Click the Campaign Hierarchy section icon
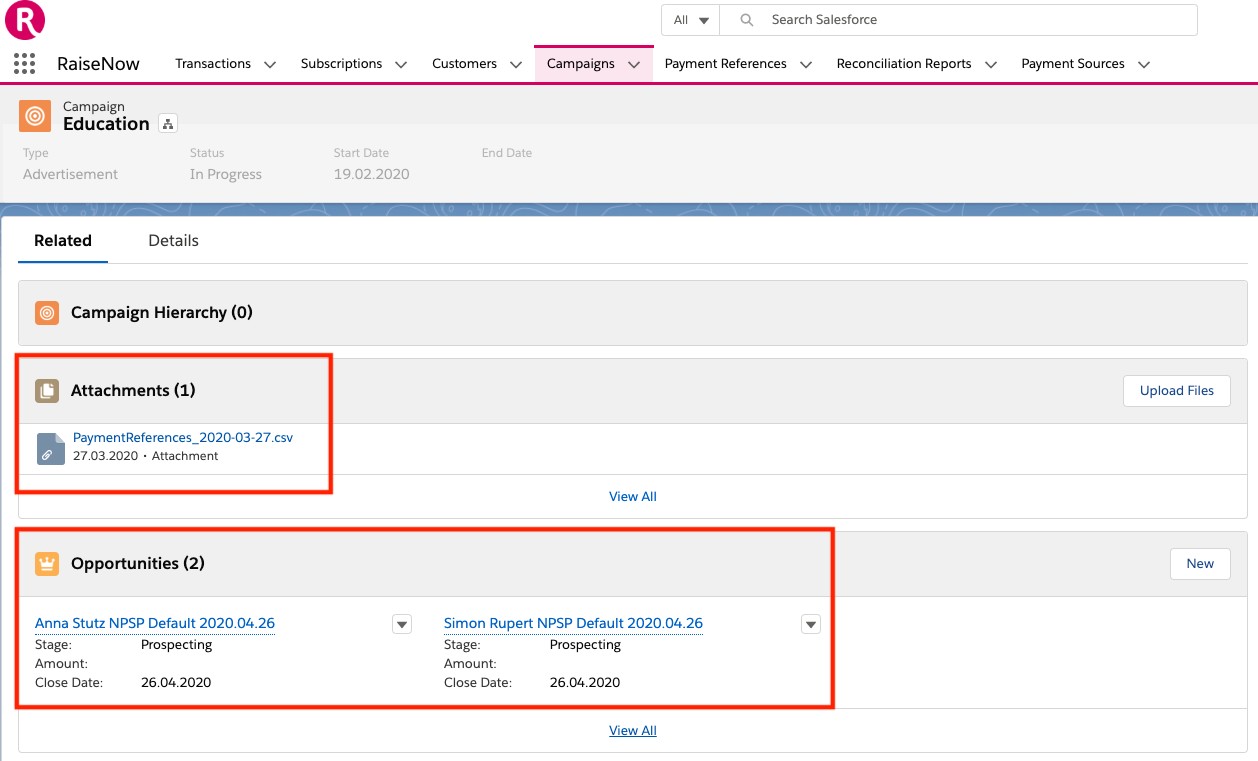The image size is (1258, 761). [x=47, y=313]
